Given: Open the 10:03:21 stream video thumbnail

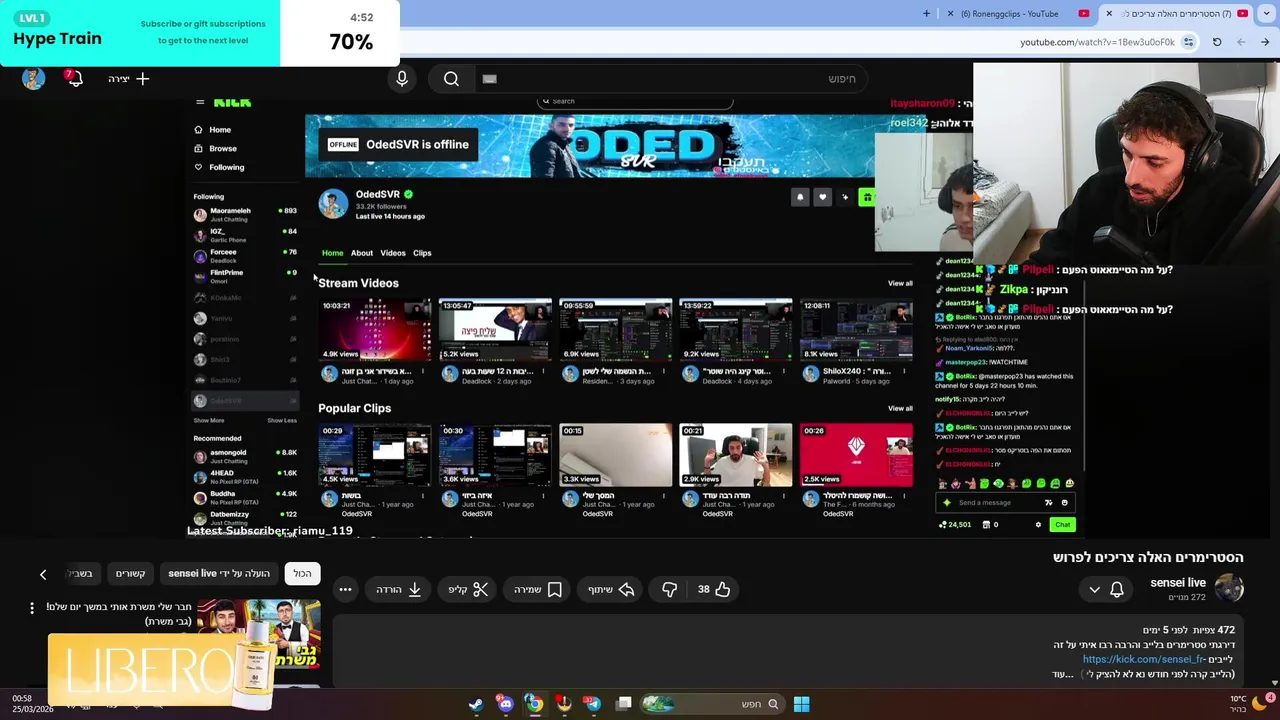Looking at the screenshot, I should [374, 330].
